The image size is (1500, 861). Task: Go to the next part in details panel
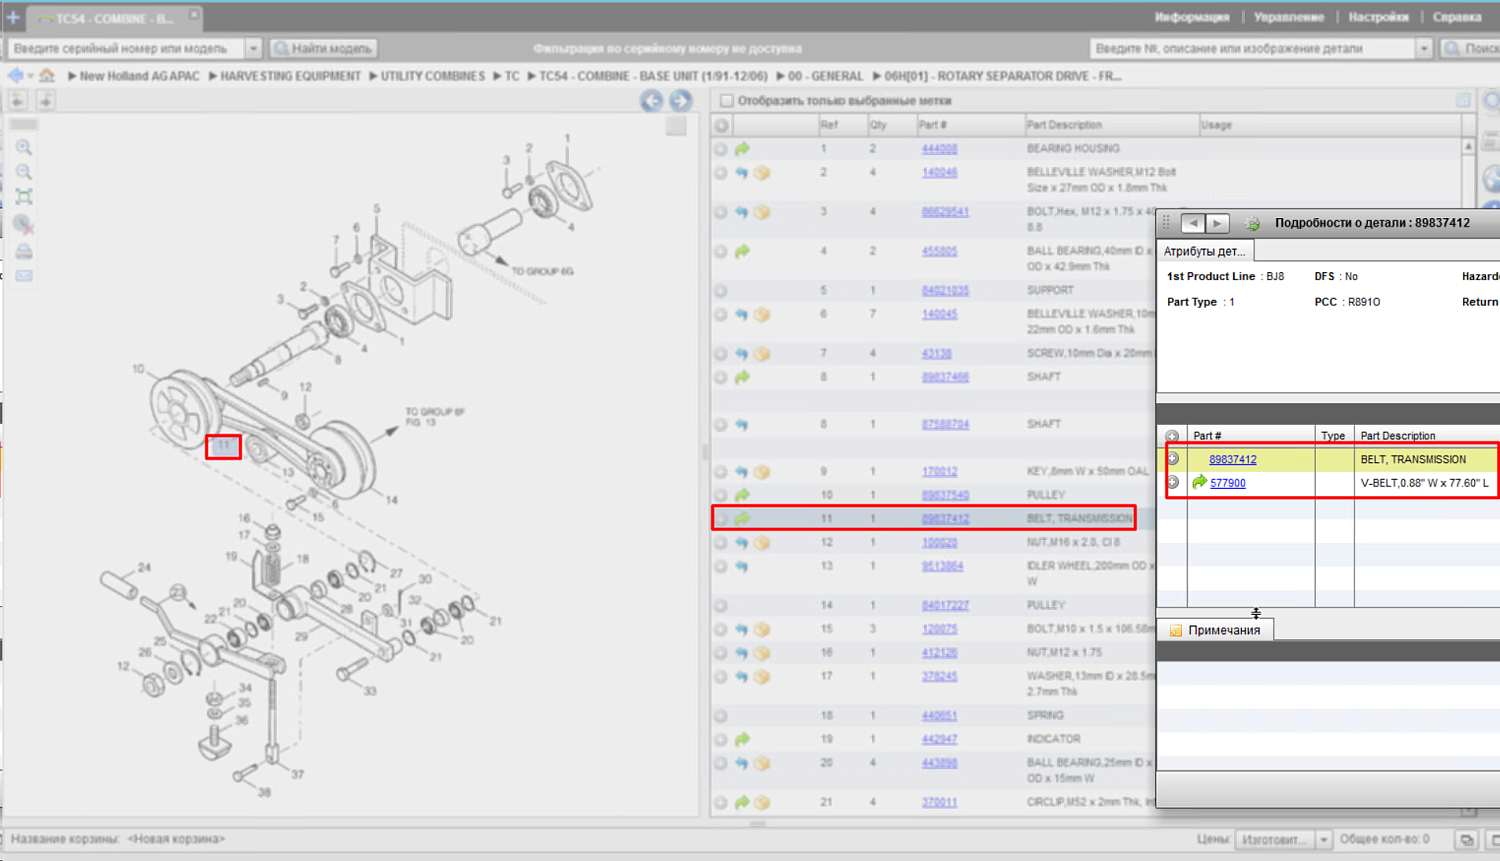(1217, 223)
